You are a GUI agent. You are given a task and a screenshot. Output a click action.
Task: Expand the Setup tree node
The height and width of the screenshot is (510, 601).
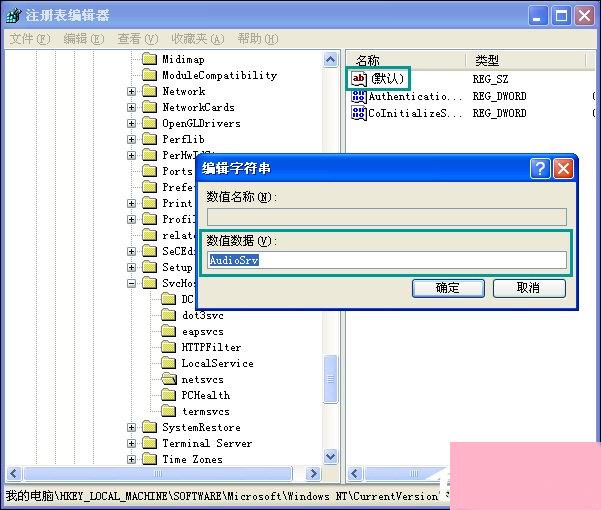tap(131, 267)
